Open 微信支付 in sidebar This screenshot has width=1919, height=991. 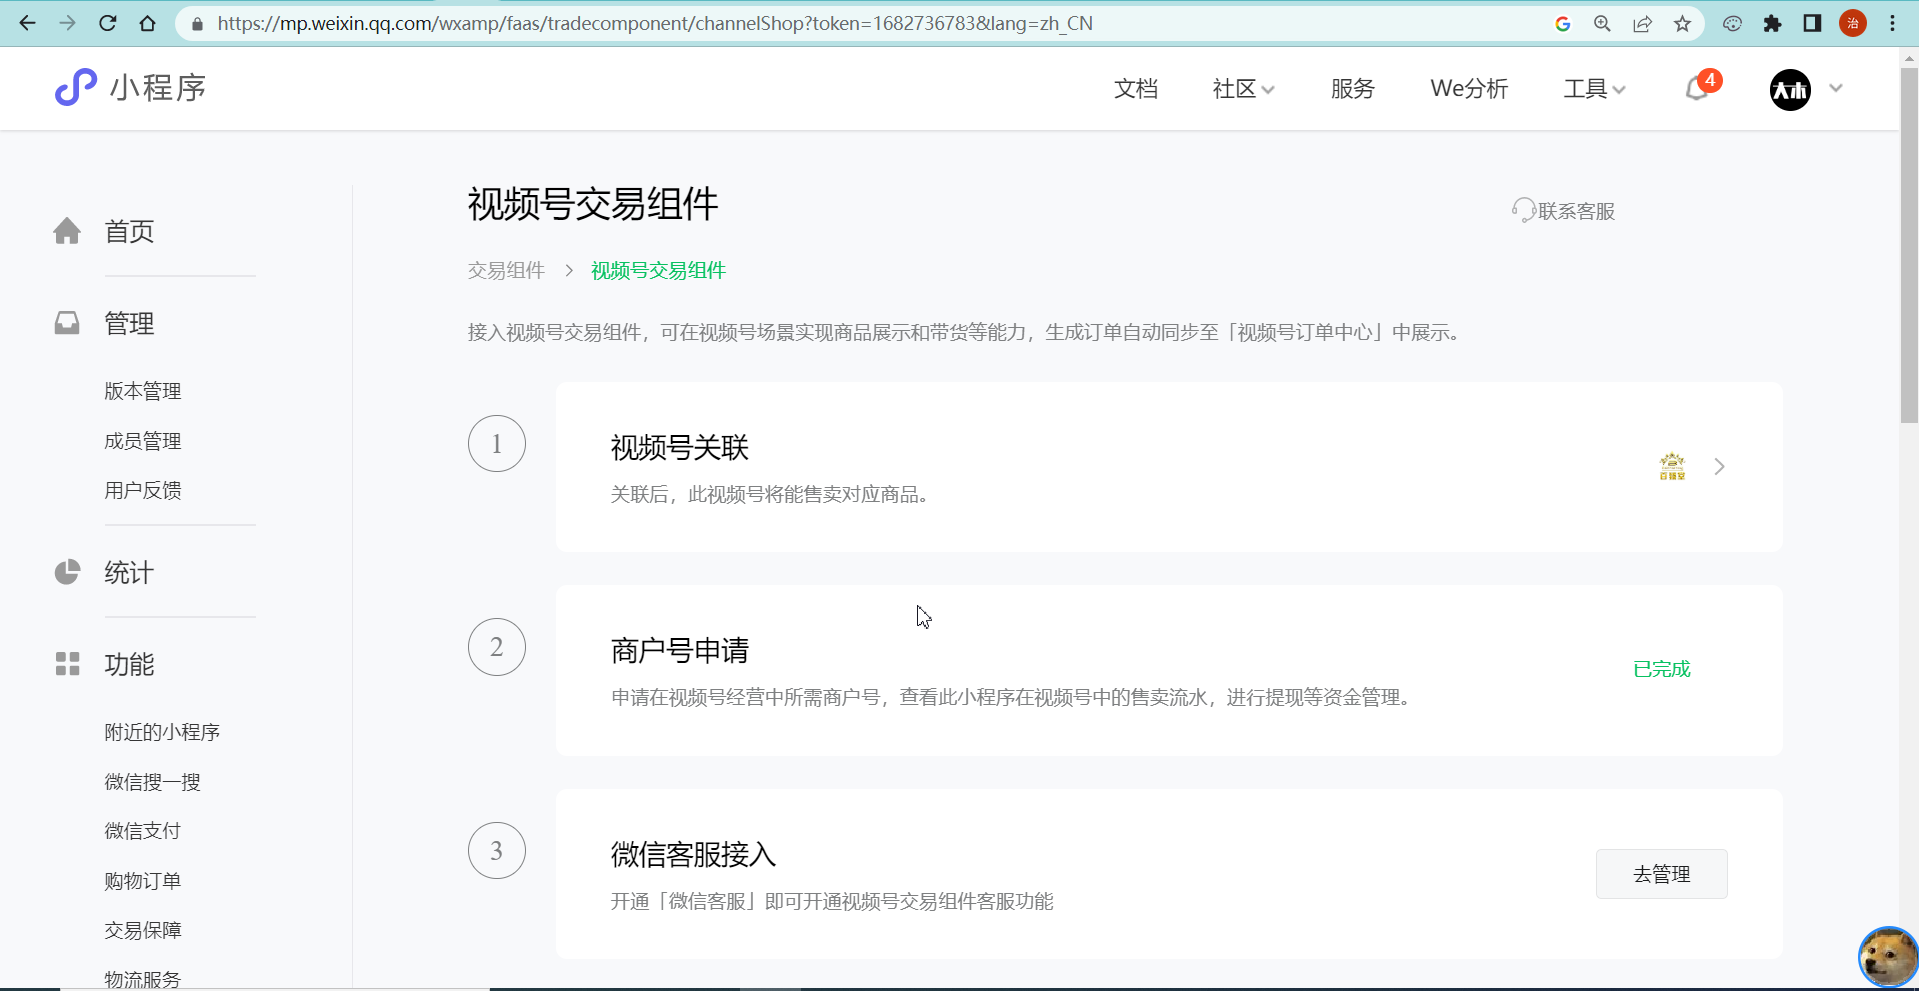(x=143, y=831)
